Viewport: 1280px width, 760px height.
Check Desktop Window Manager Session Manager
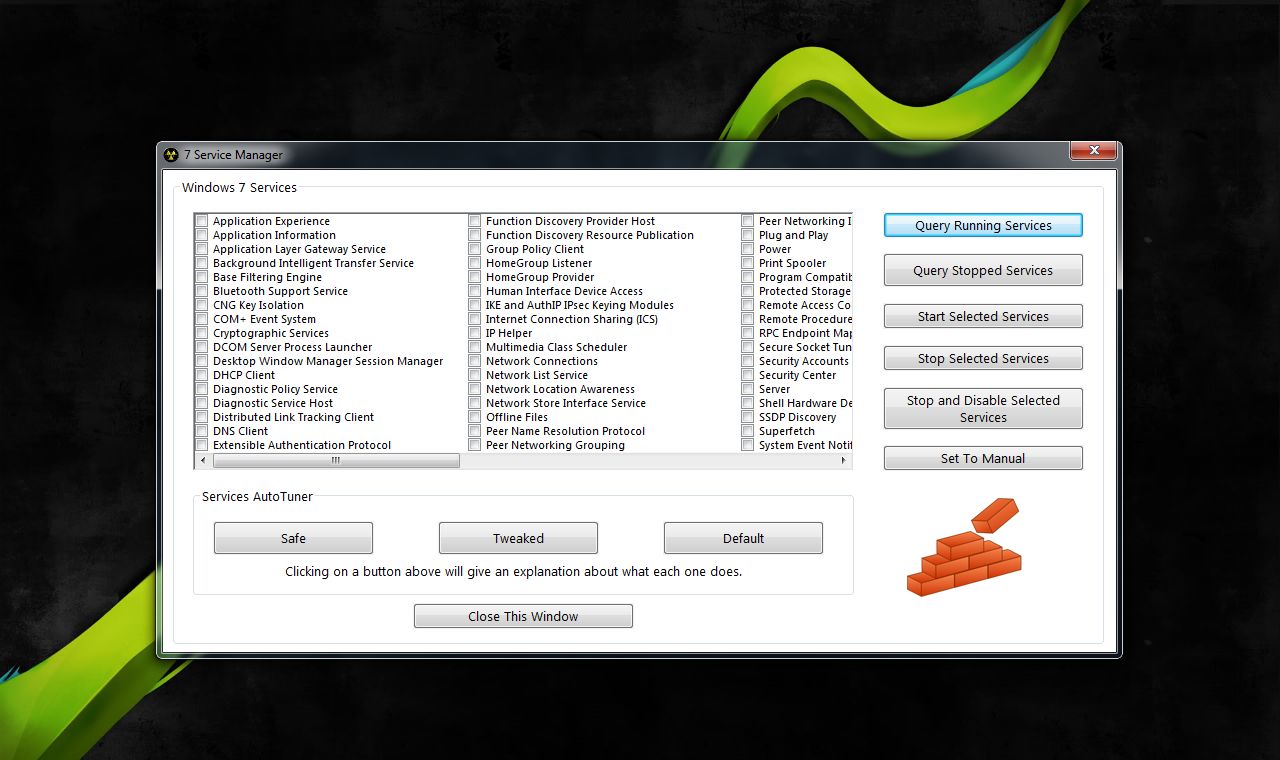click(202, 361)
